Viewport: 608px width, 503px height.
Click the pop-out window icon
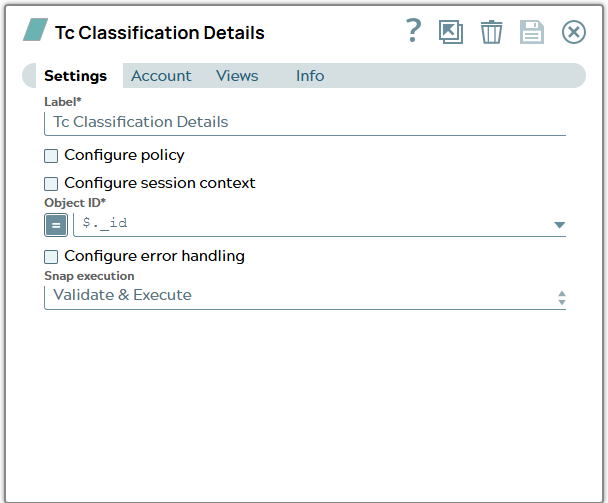pyautogui.click(x=451, y=32)
